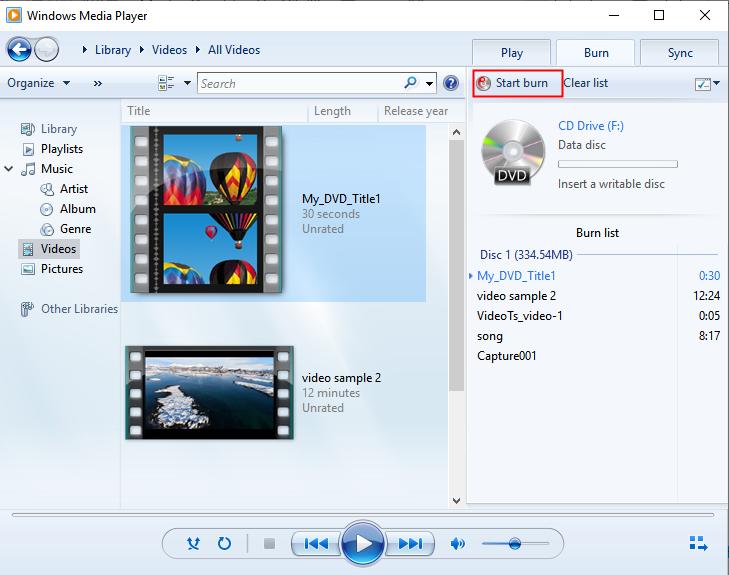Switch to Now Playing view icon

click(x=698, y=544)
